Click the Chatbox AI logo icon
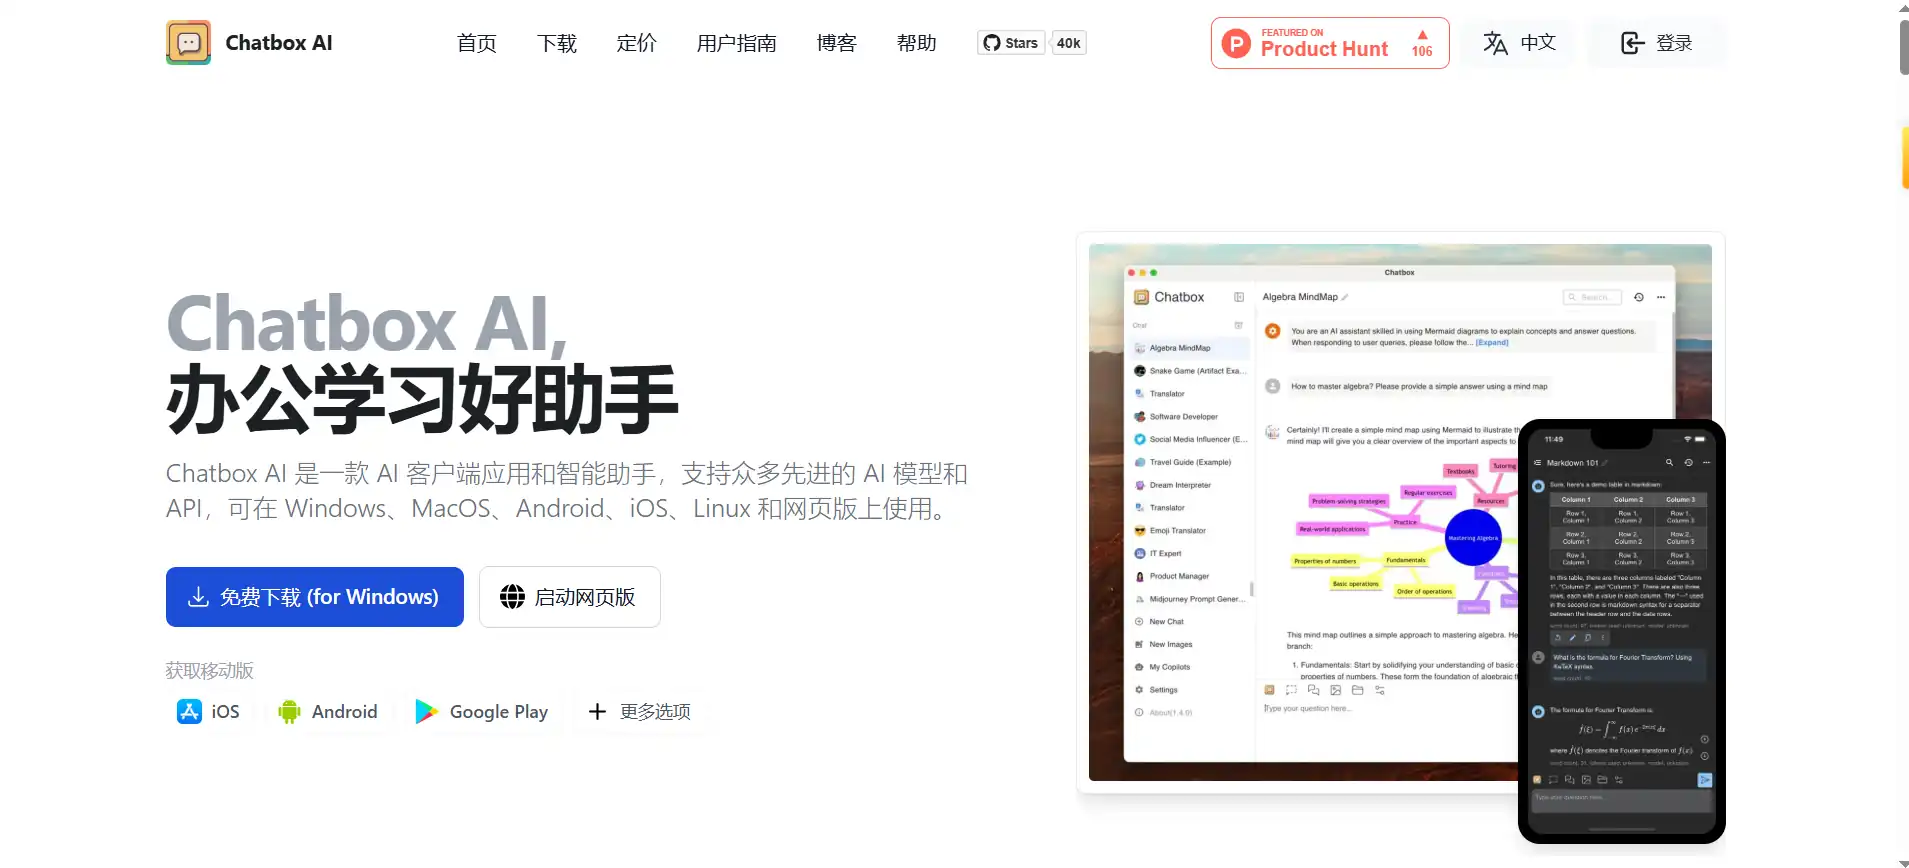Image resolution: width=1909 pixels, height=868 pixels. [x=188, y=43]
